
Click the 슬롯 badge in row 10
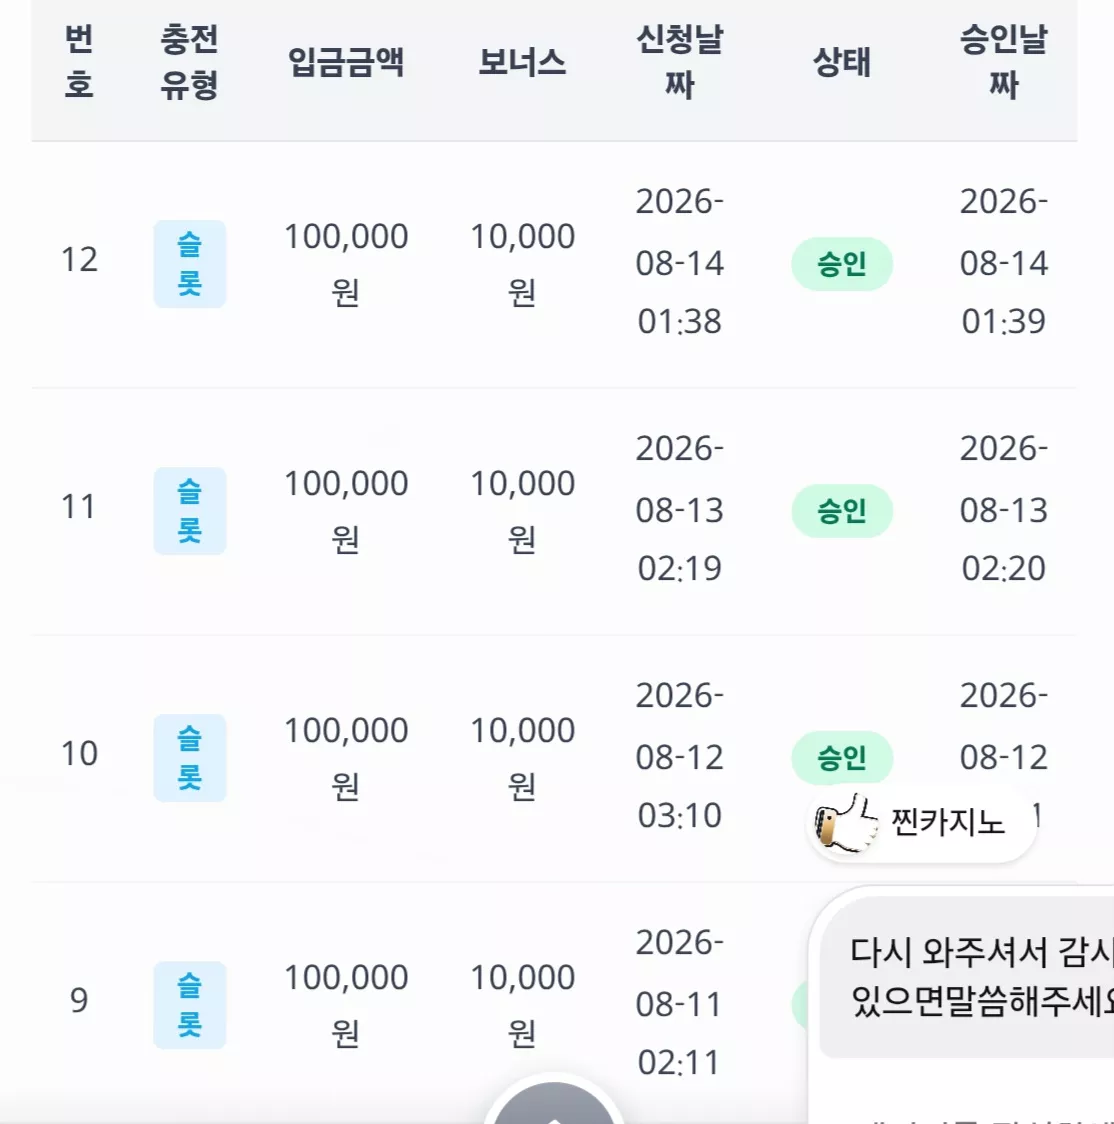point(190,758)
